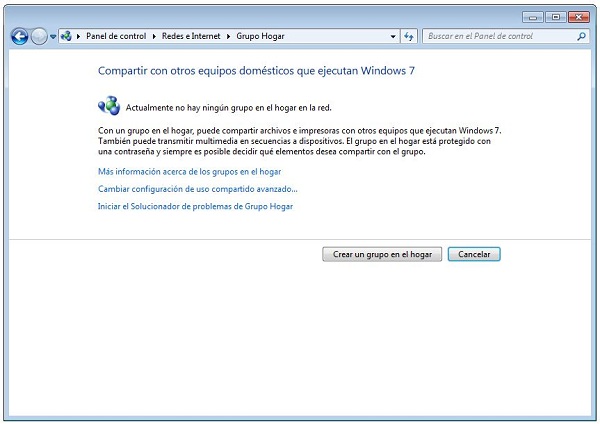Refresh the page using address bar button
600x424 pixels.
coord(408,36)
